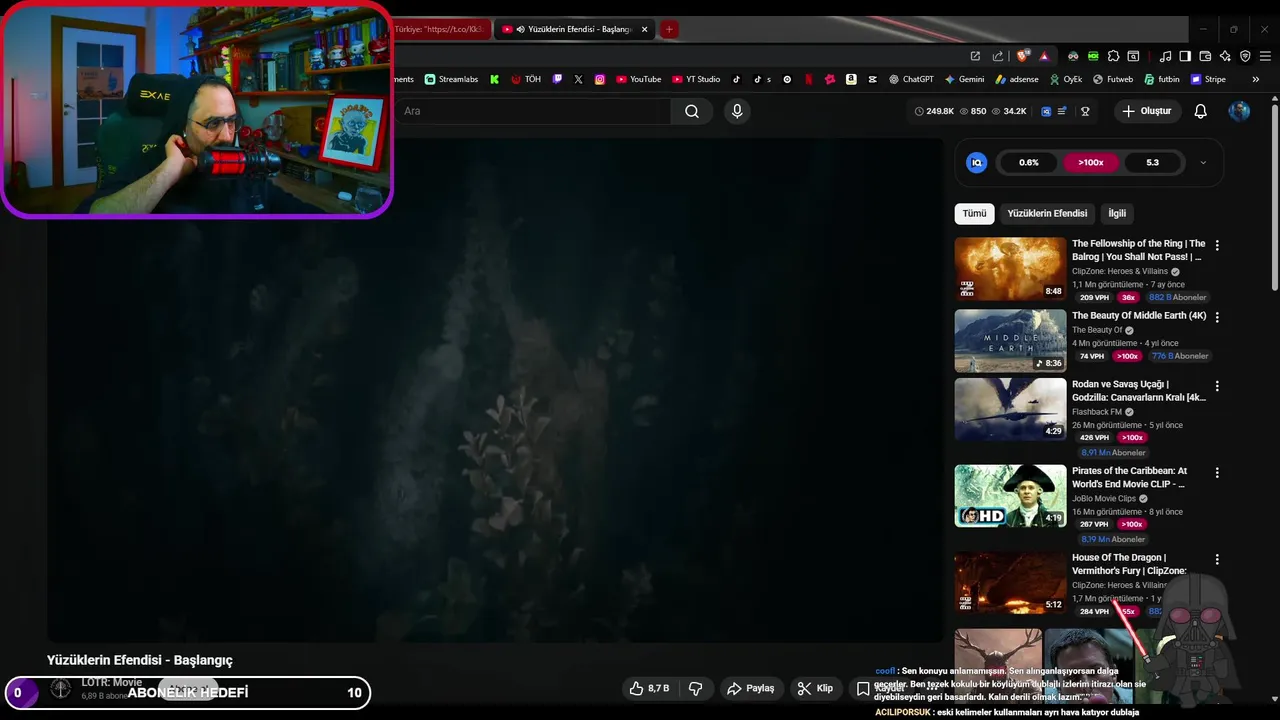
Task: Click the >100x score pill in vidIQ panel
Action: 1091,162
